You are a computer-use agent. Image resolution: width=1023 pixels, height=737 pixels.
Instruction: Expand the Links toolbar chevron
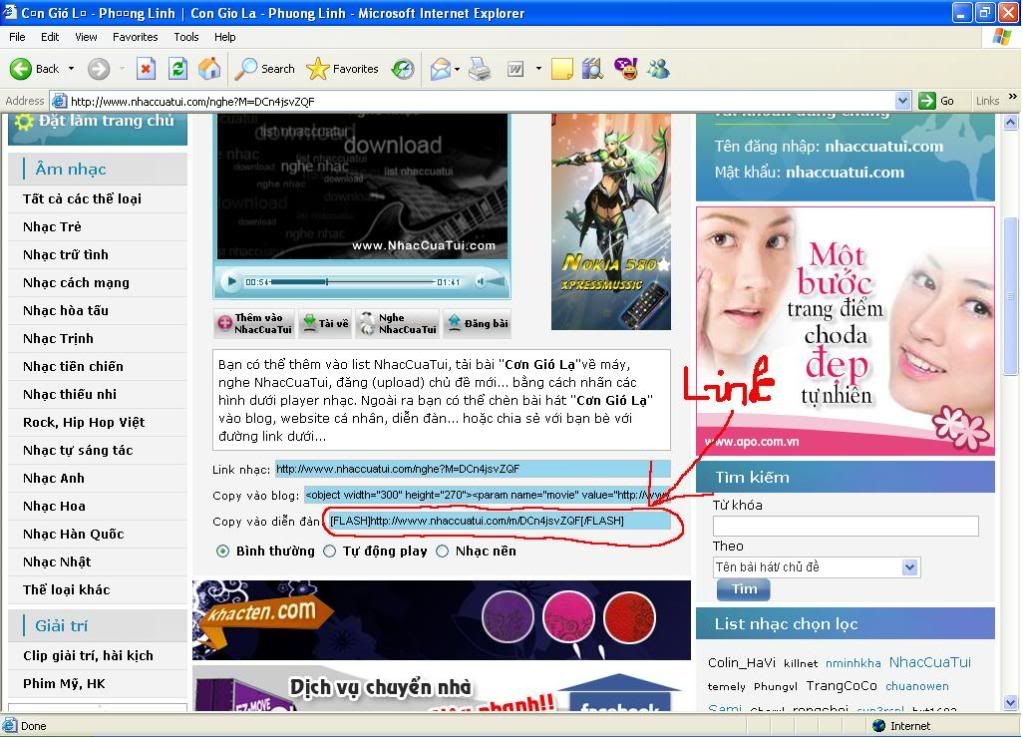1013,97
